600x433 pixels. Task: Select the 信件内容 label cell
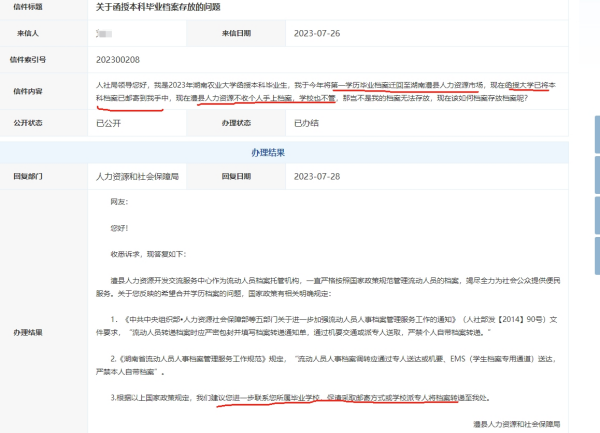coord(28,91)
